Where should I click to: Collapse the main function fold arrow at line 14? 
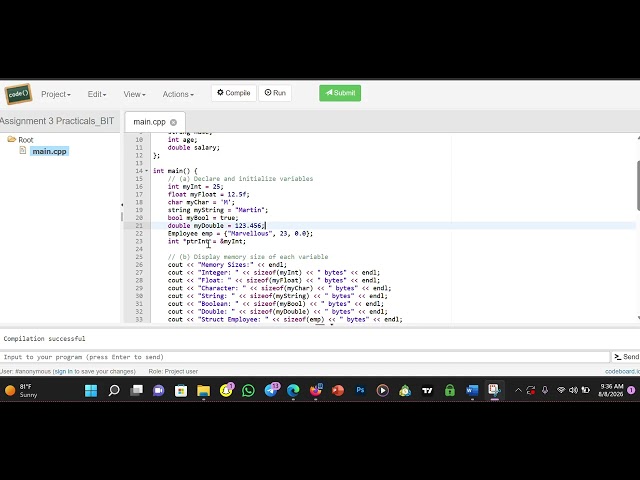click(x=147, y=171)
